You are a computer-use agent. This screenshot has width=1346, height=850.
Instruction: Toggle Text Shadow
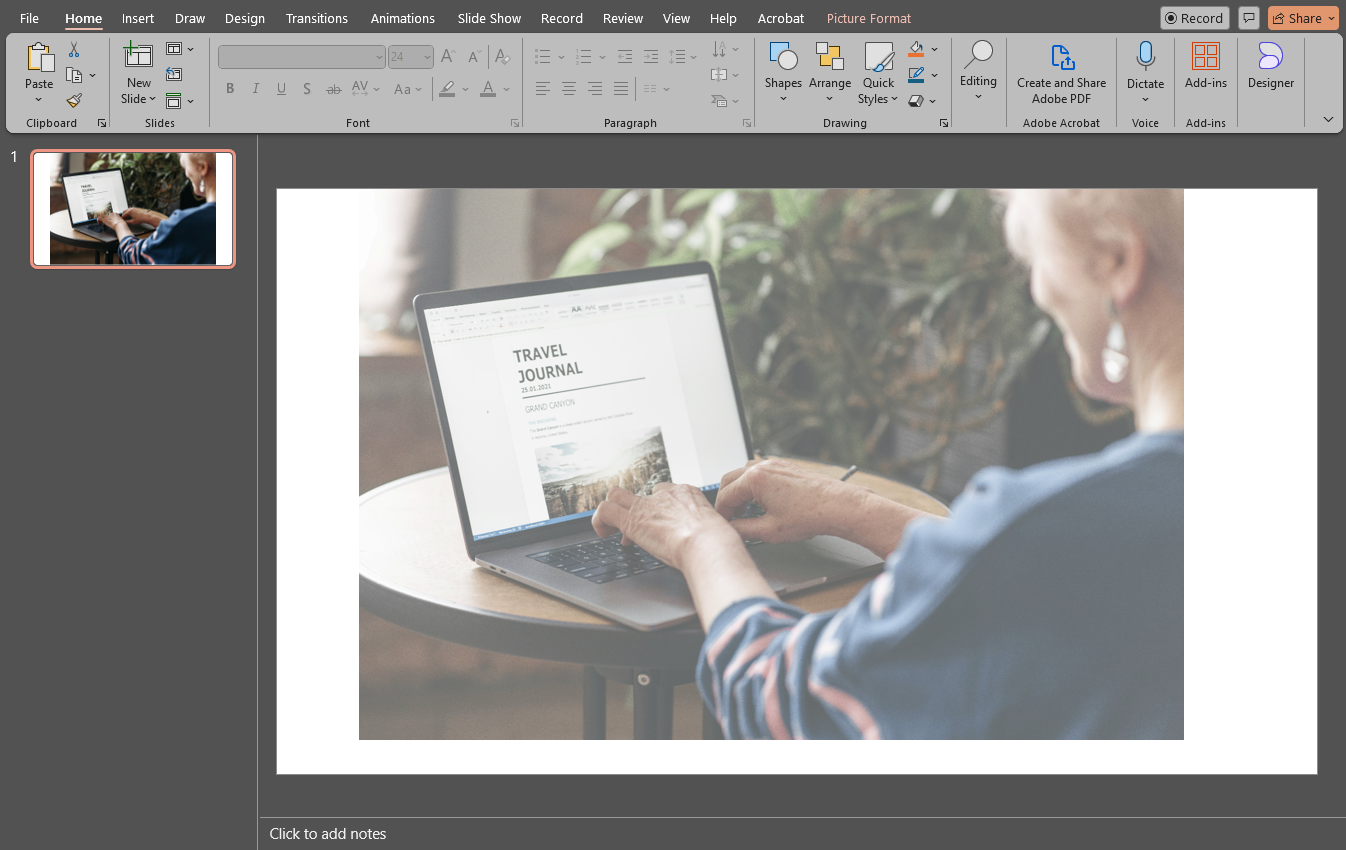(307, 89)
